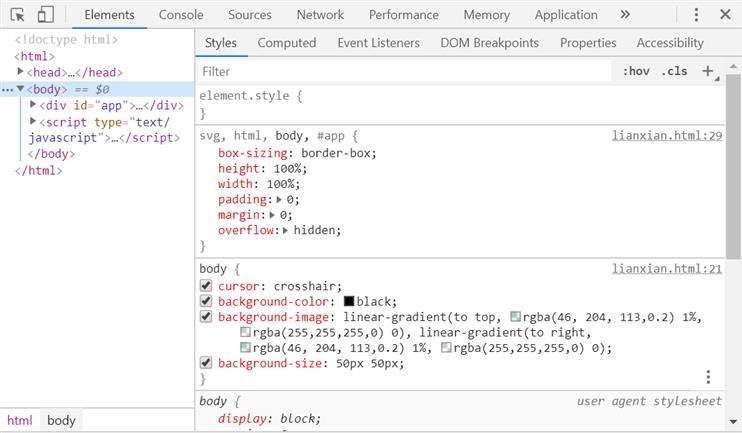The image size is (742, 433).
Task: Toggle the .cls element classes button
Action: point(674,71)
